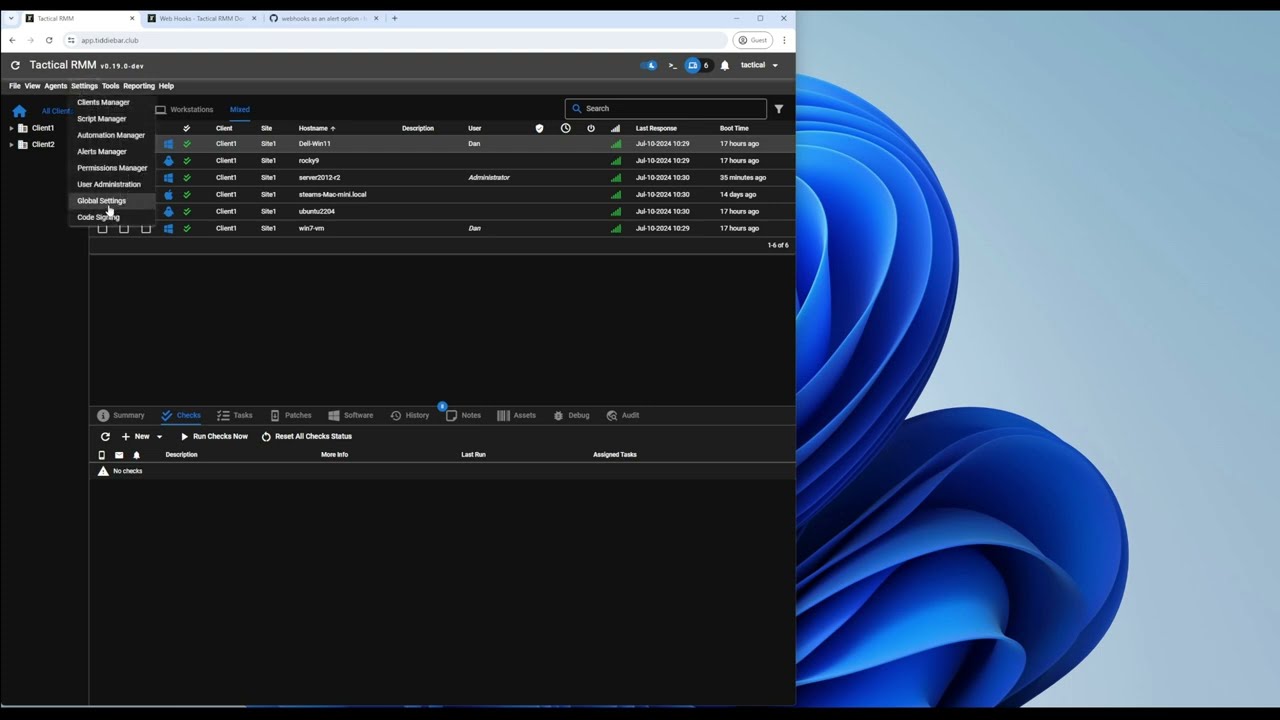
Task: Open the Notes tab
Action: 463,415
